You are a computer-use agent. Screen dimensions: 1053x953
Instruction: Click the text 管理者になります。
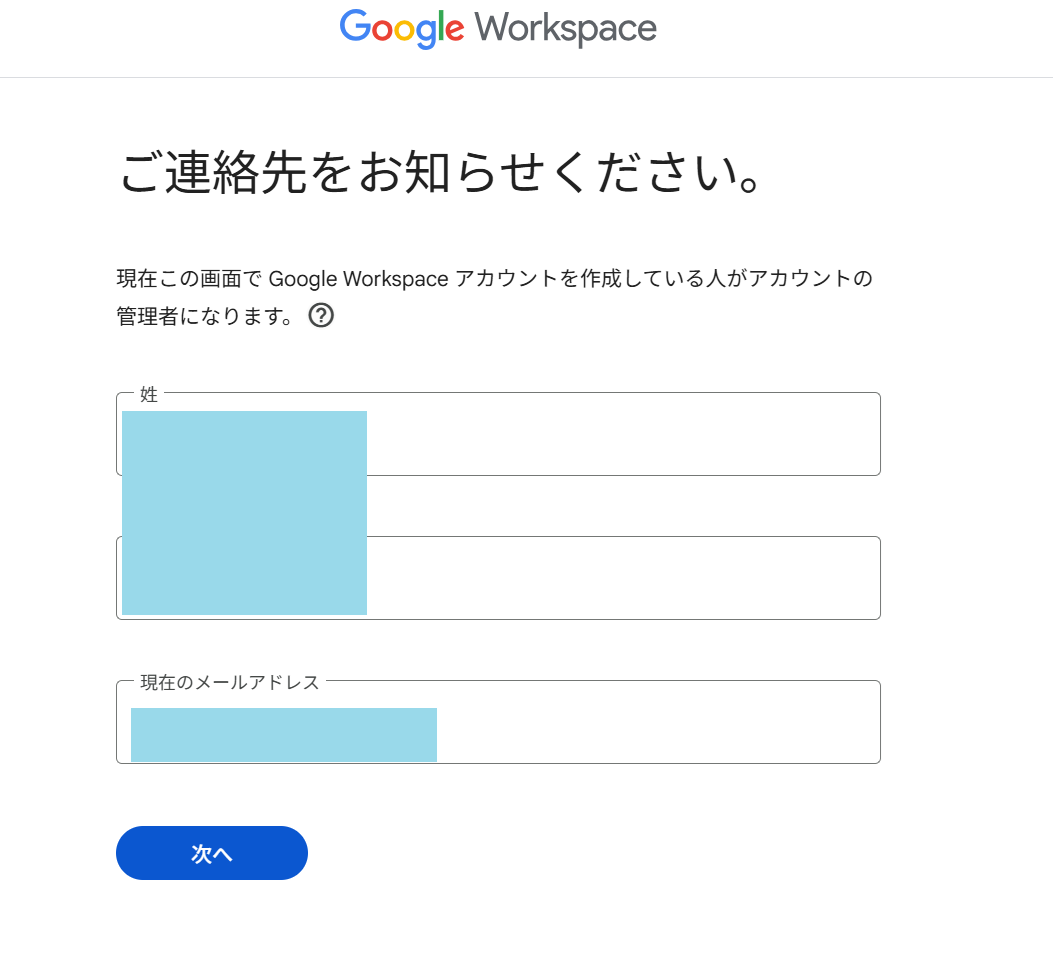[206, 317]
